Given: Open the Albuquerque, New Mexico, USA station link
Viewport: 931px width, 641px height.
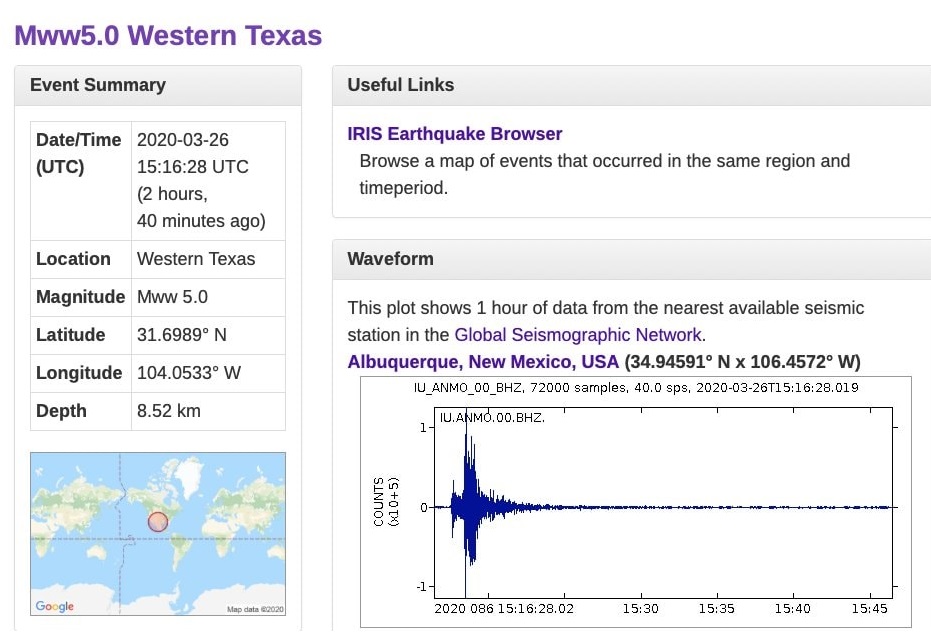Looking at the screenshot, I should point(483,361).
